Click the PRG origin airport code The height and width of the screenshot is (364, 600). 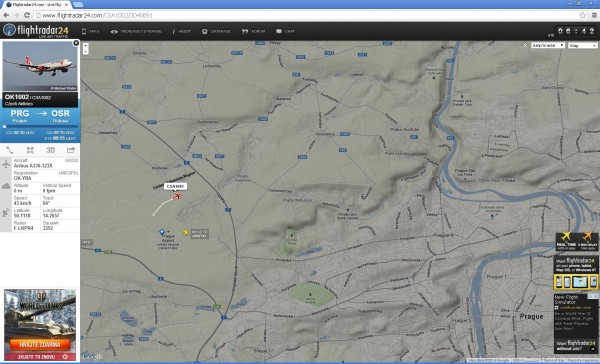[x=20, y=113]
